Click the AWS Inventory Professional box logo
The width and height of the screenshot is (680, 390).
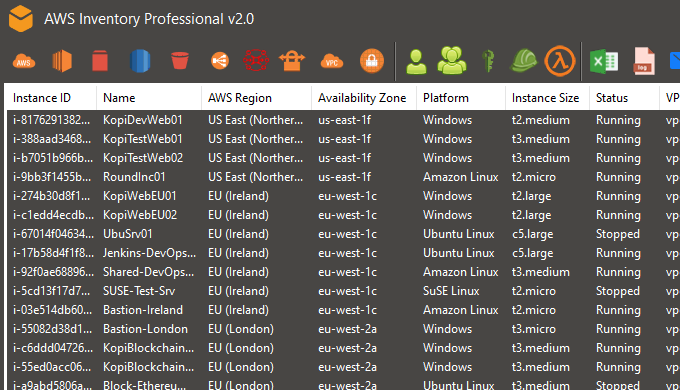[21, 19]
